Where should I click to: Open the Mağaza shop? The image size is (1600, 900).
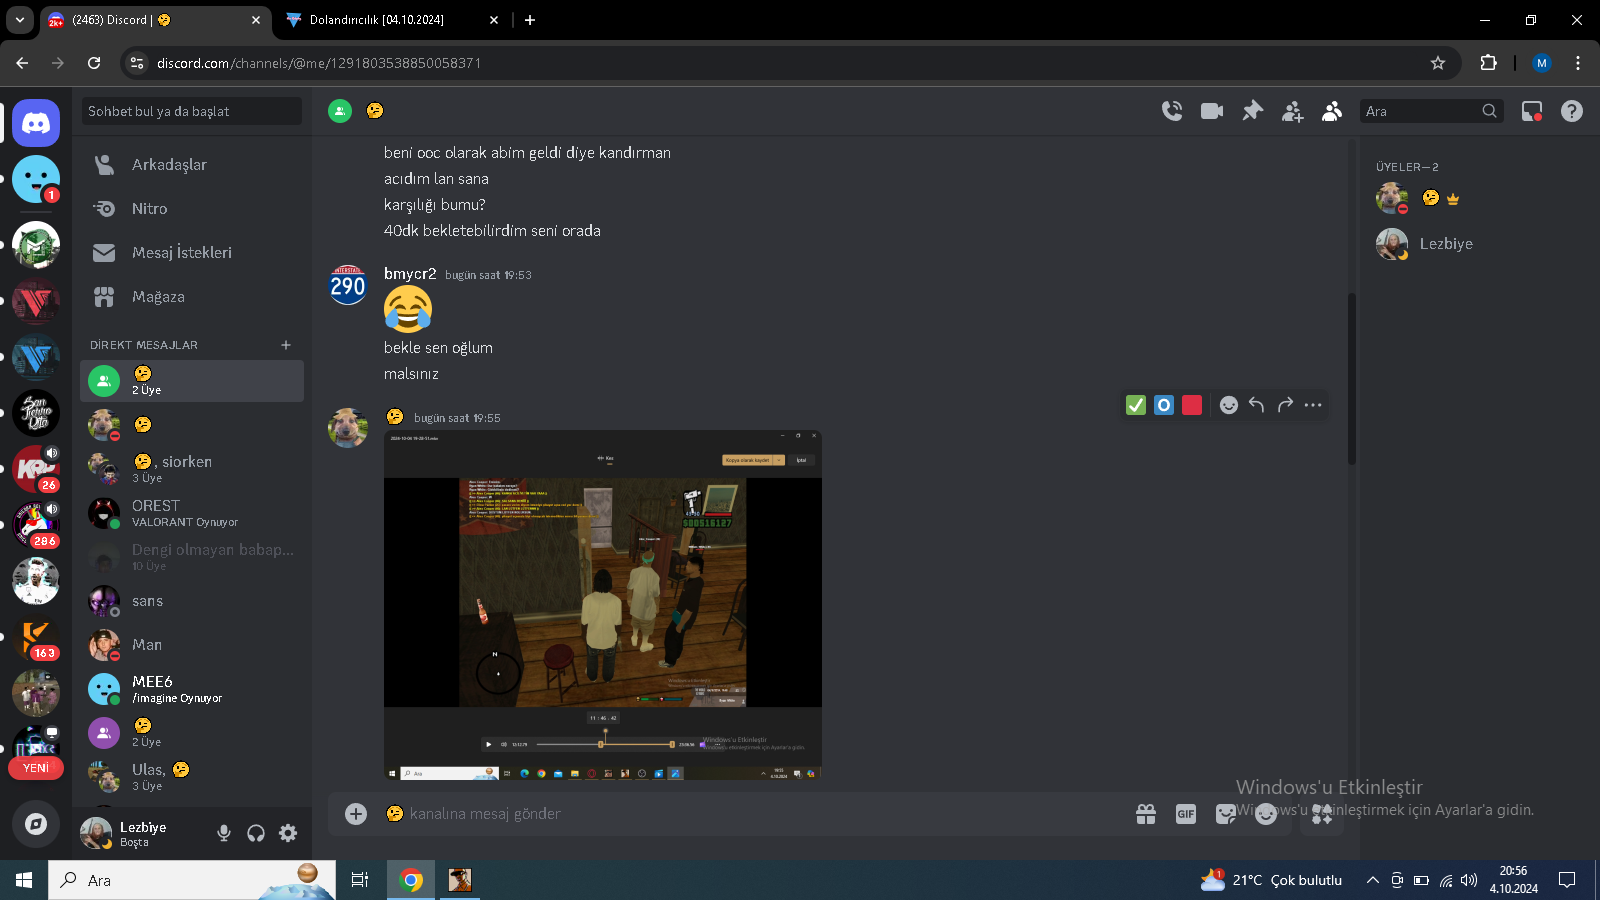point(192,296)
